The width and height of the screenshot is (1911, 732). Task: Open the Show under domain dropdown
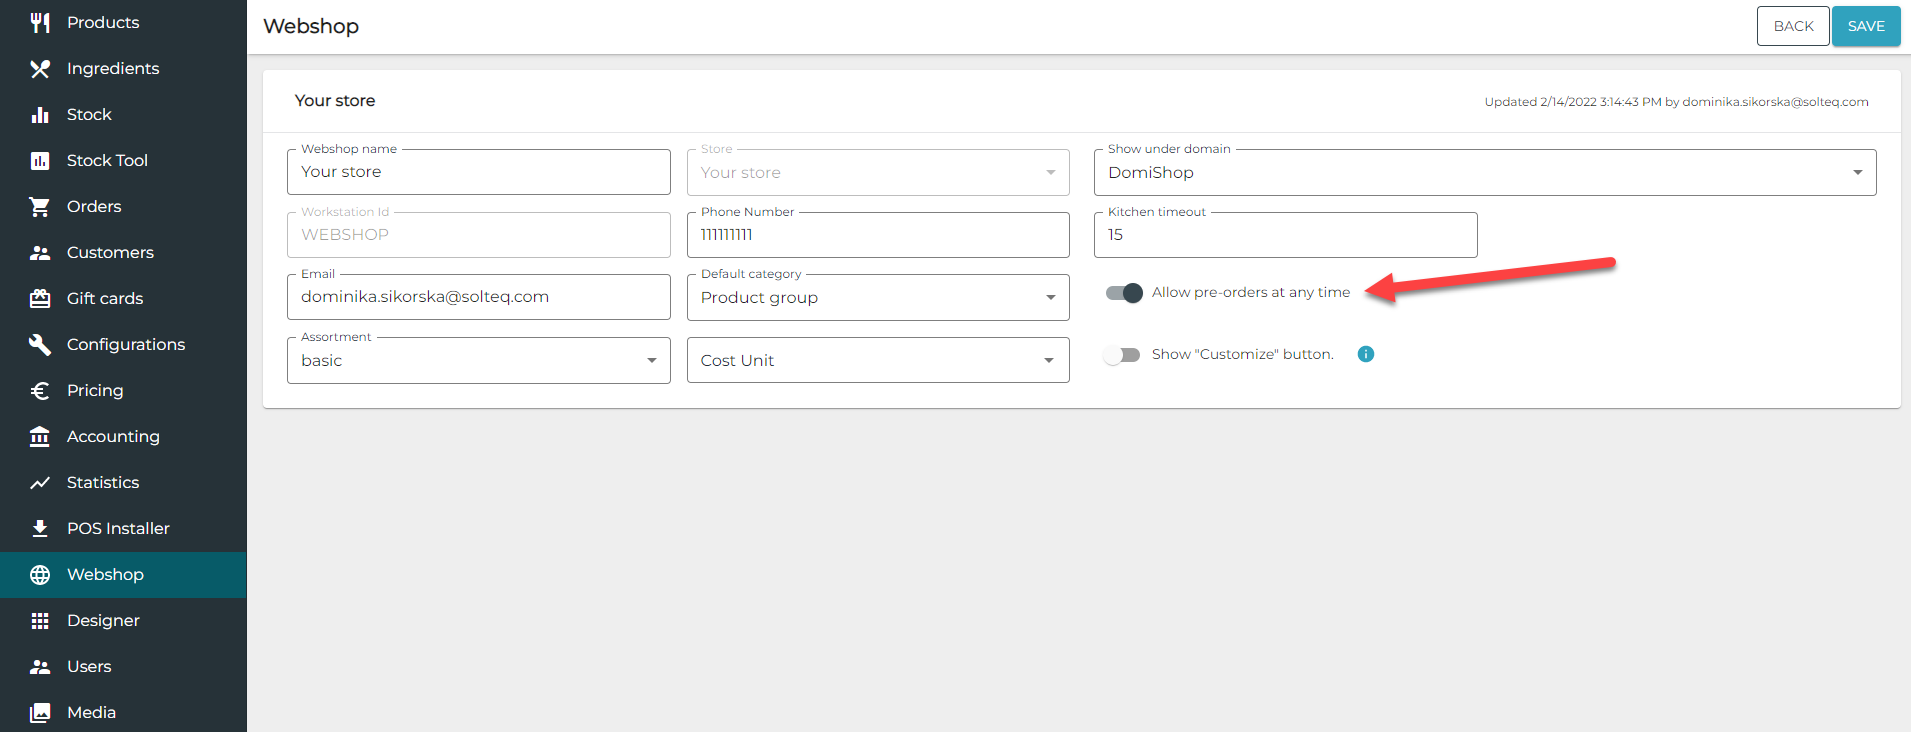coord(1484,173)
